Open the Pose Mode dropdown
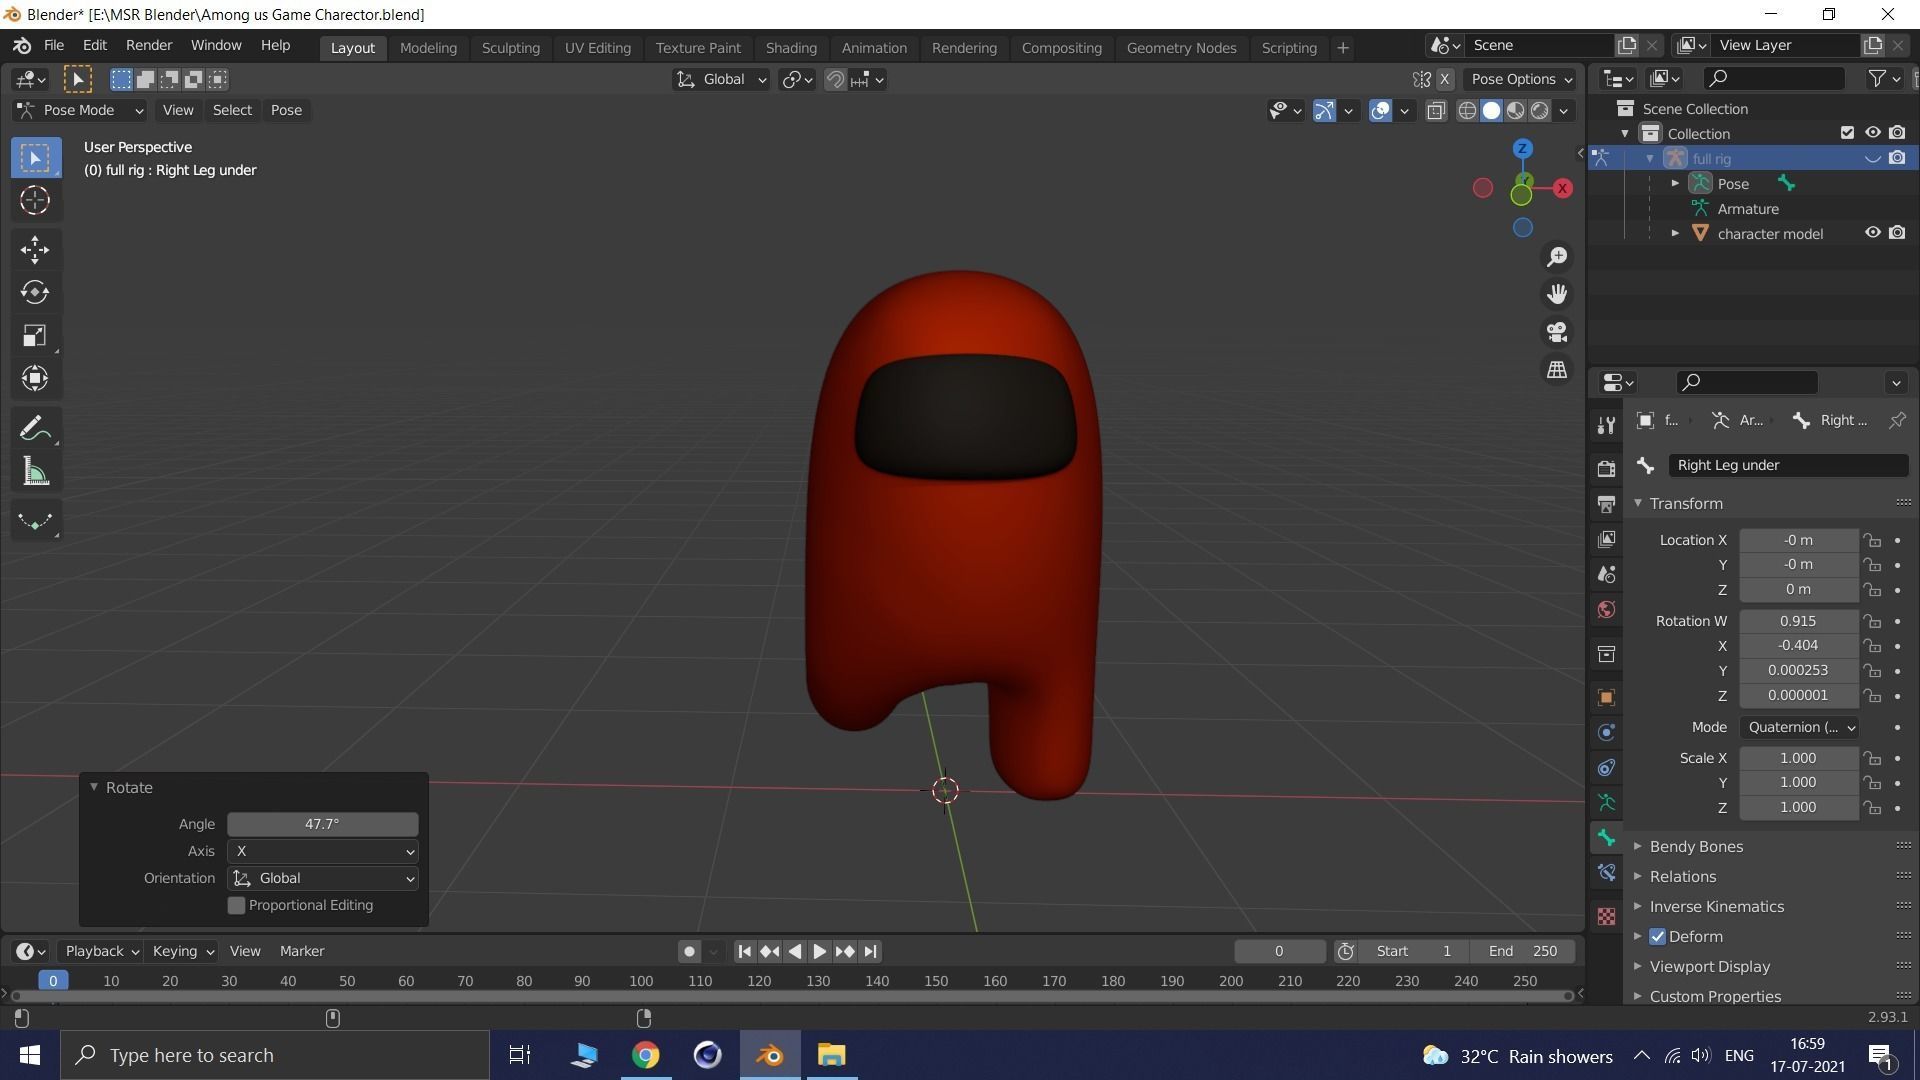Viewport: 1920px width, 1080px height. 81,111
